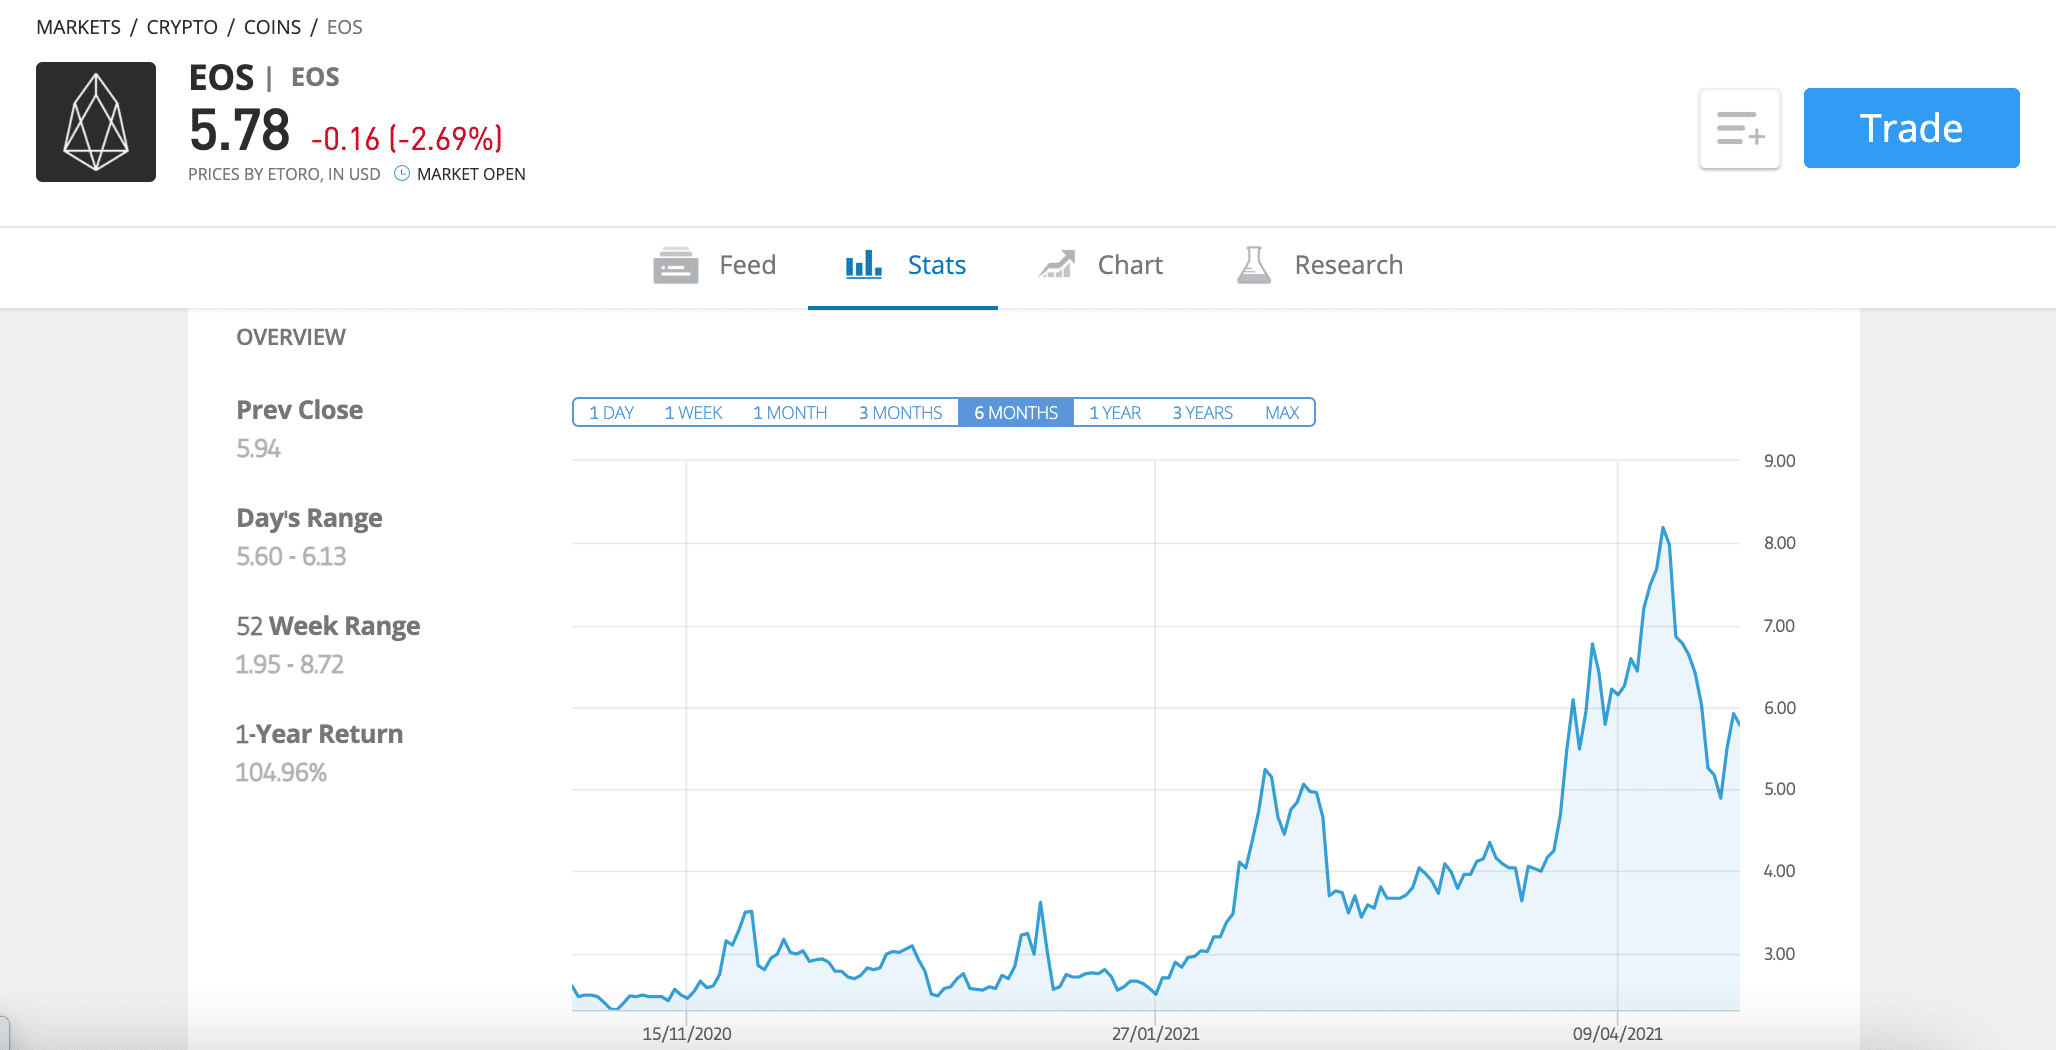Image resolution: width=2056 pixels, height=1050 pixels.
Task: Open the MARKETS breadcrumb link
Action: tap(78, 27)
